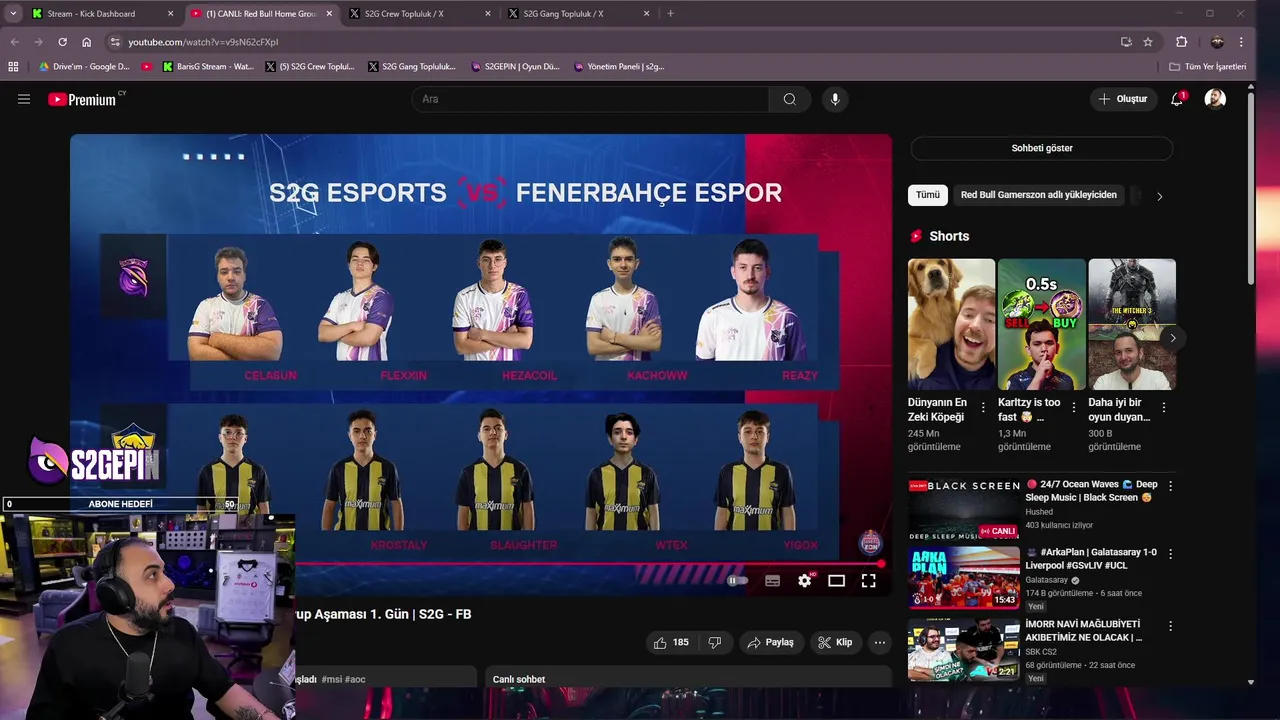The width and height of the screenshot is (1280, 720).
Task: Switch player to theater mode
Action: (x=837, y=580)
